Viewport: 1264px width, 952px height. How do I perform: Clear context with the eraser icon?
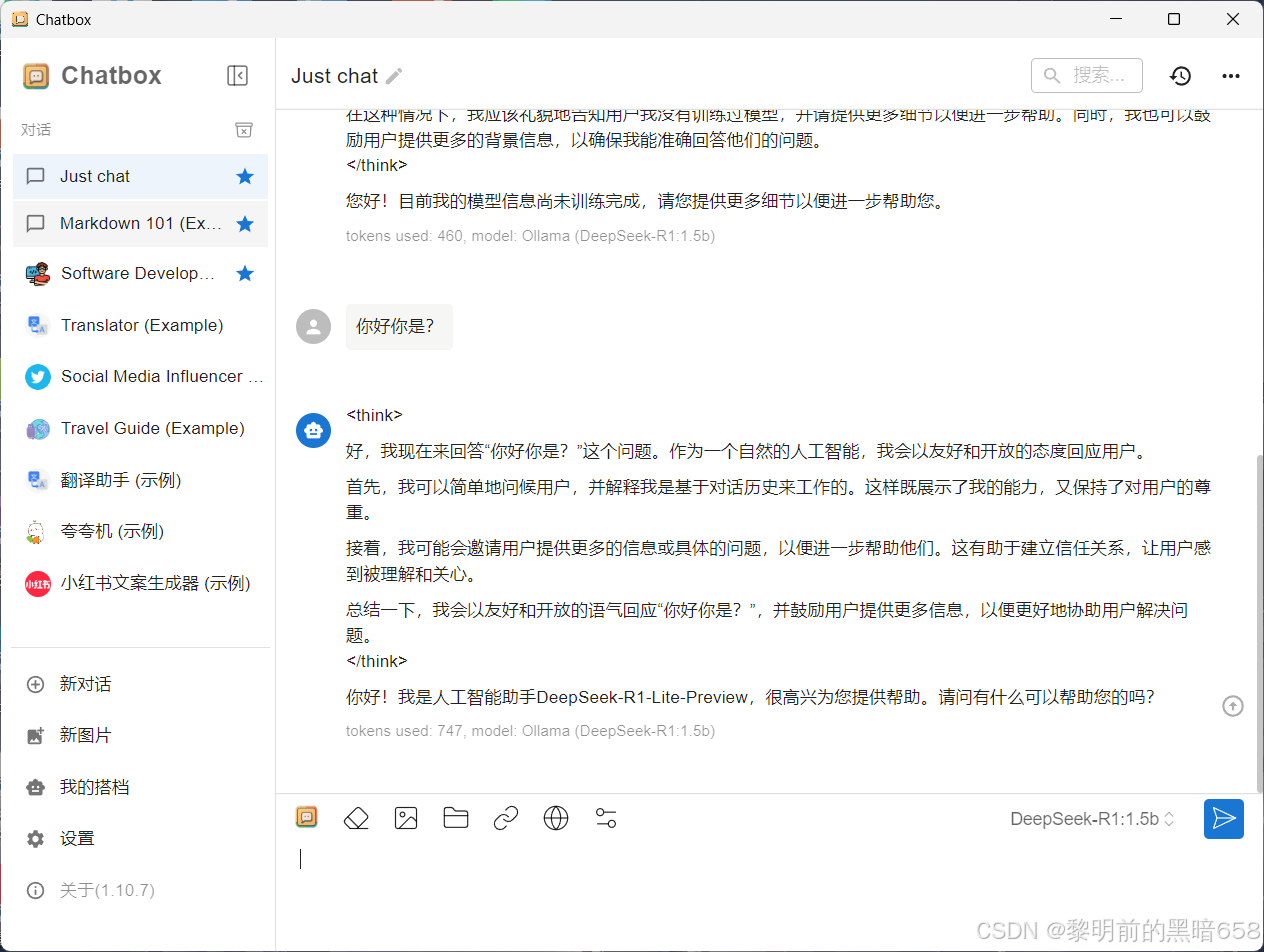click(x=356, y=819)
